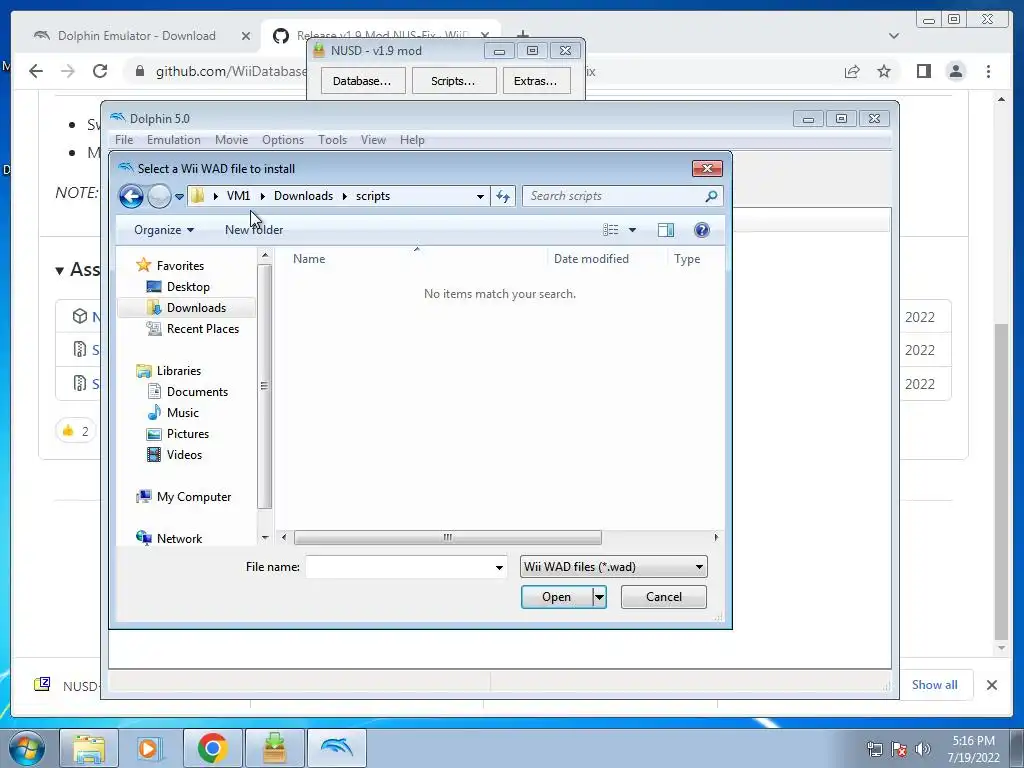Open Chrome's share page icon
The image size is (1024, 768).
852,71
